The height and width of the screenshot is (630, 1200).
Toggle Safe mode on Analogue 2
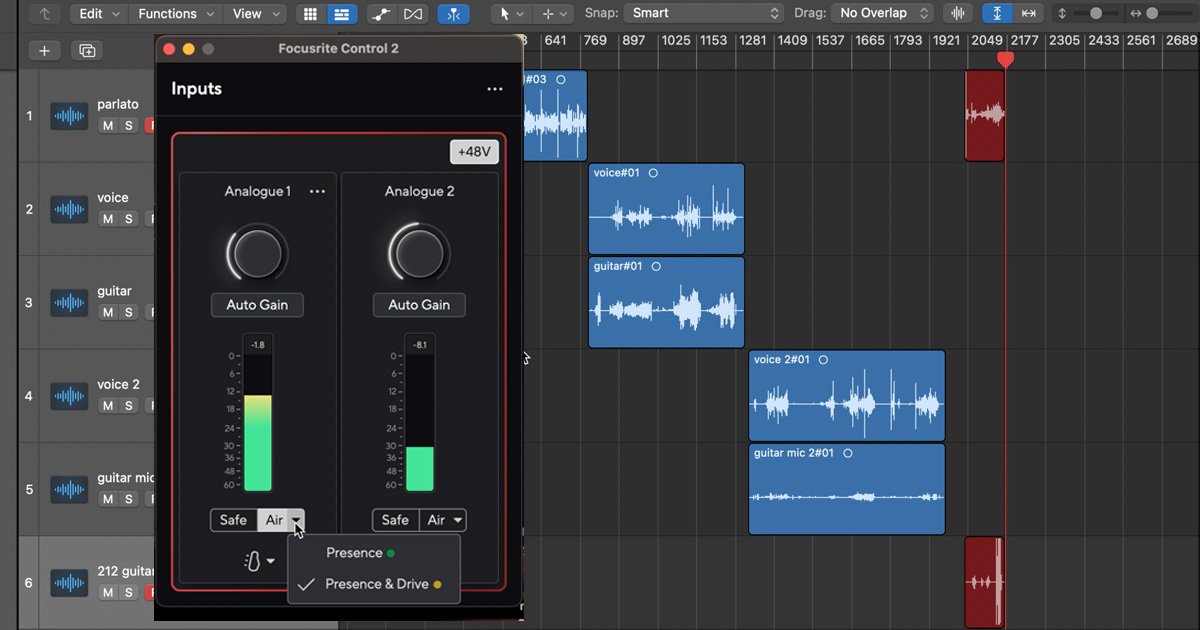[395, 520]
